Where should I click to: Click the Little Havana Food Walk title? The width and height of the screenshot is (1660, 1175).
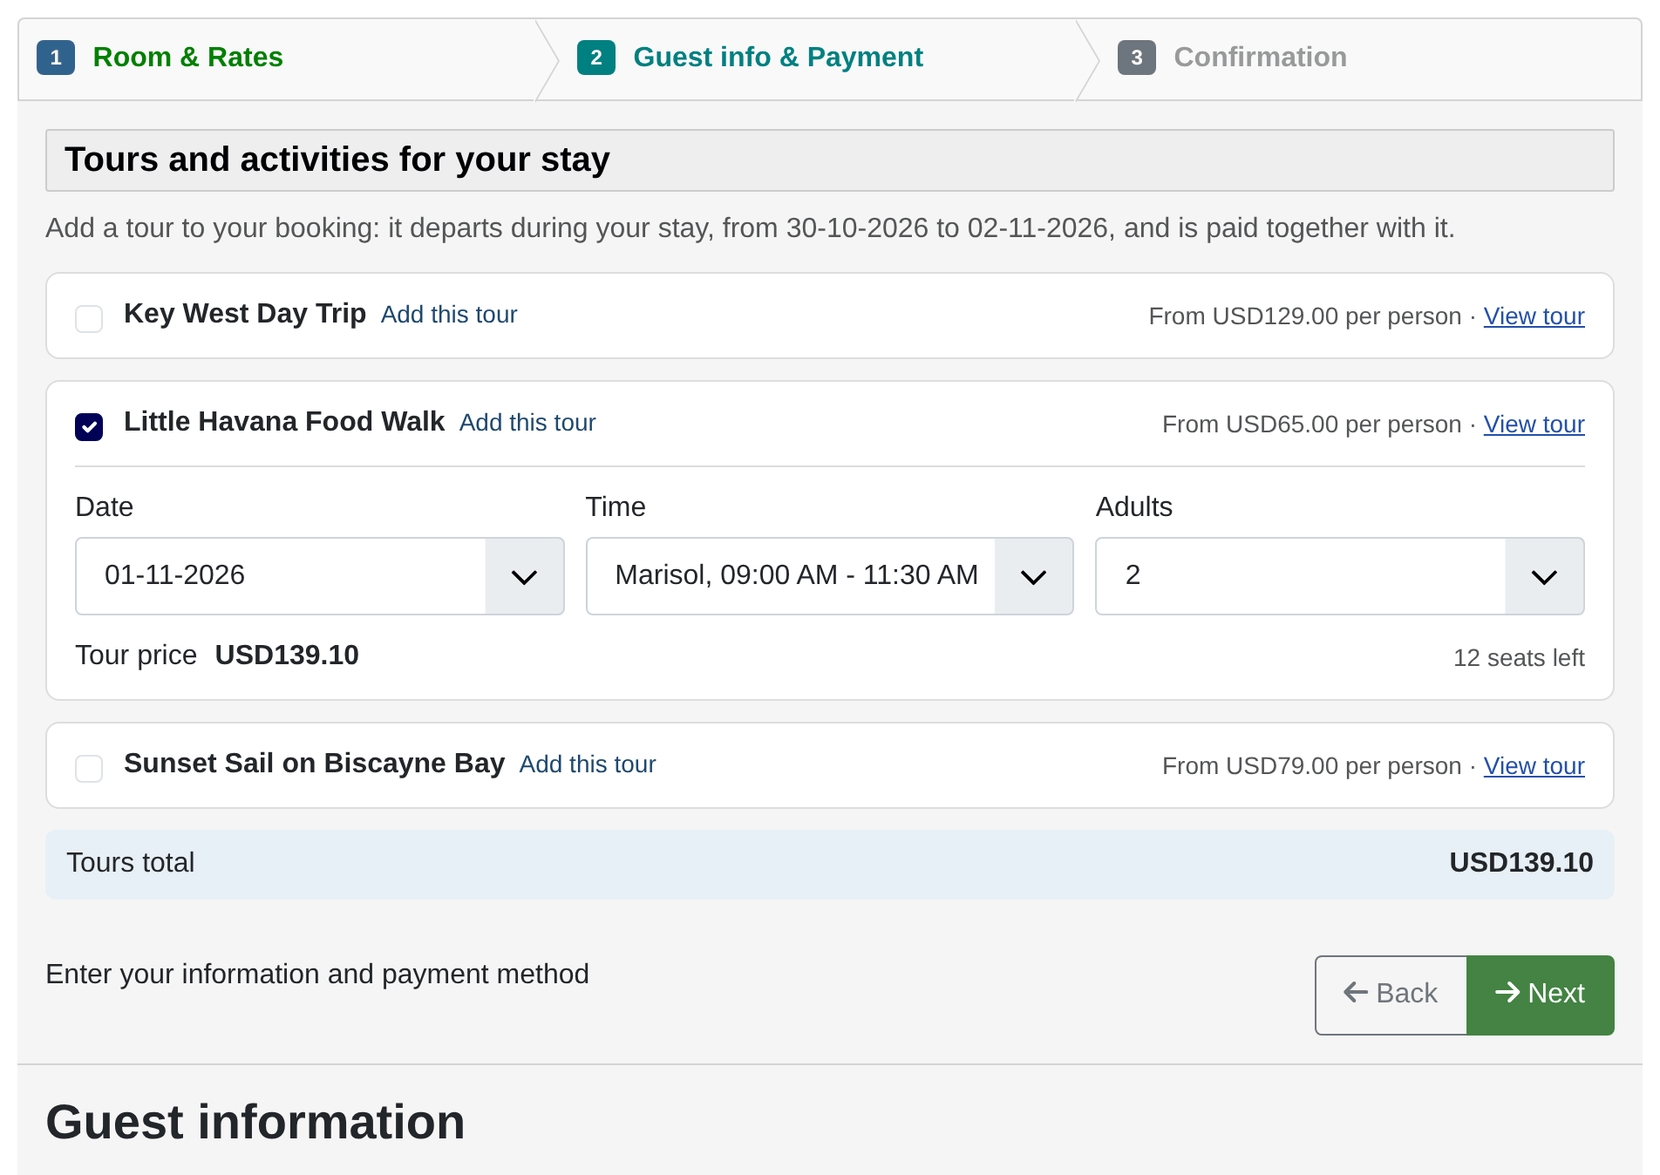(x=284, y=421)
